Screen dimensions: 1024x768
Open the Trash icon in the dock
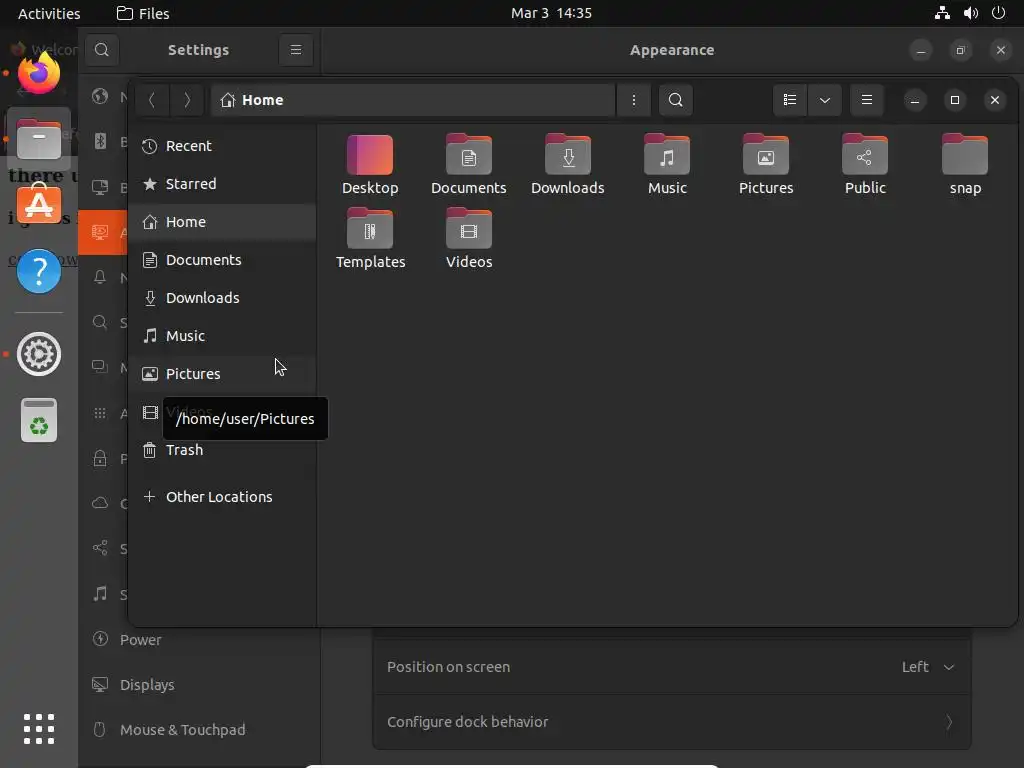tap(39, 420)
